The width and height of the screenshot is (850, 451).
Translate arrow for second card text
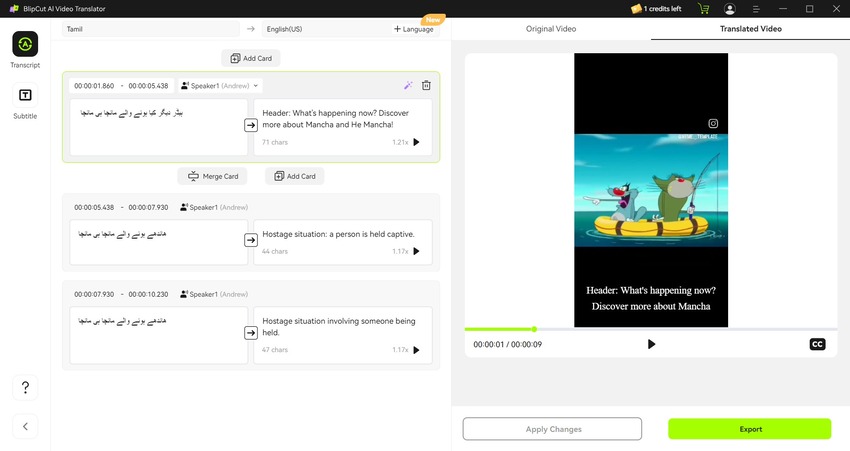[251, 240]
